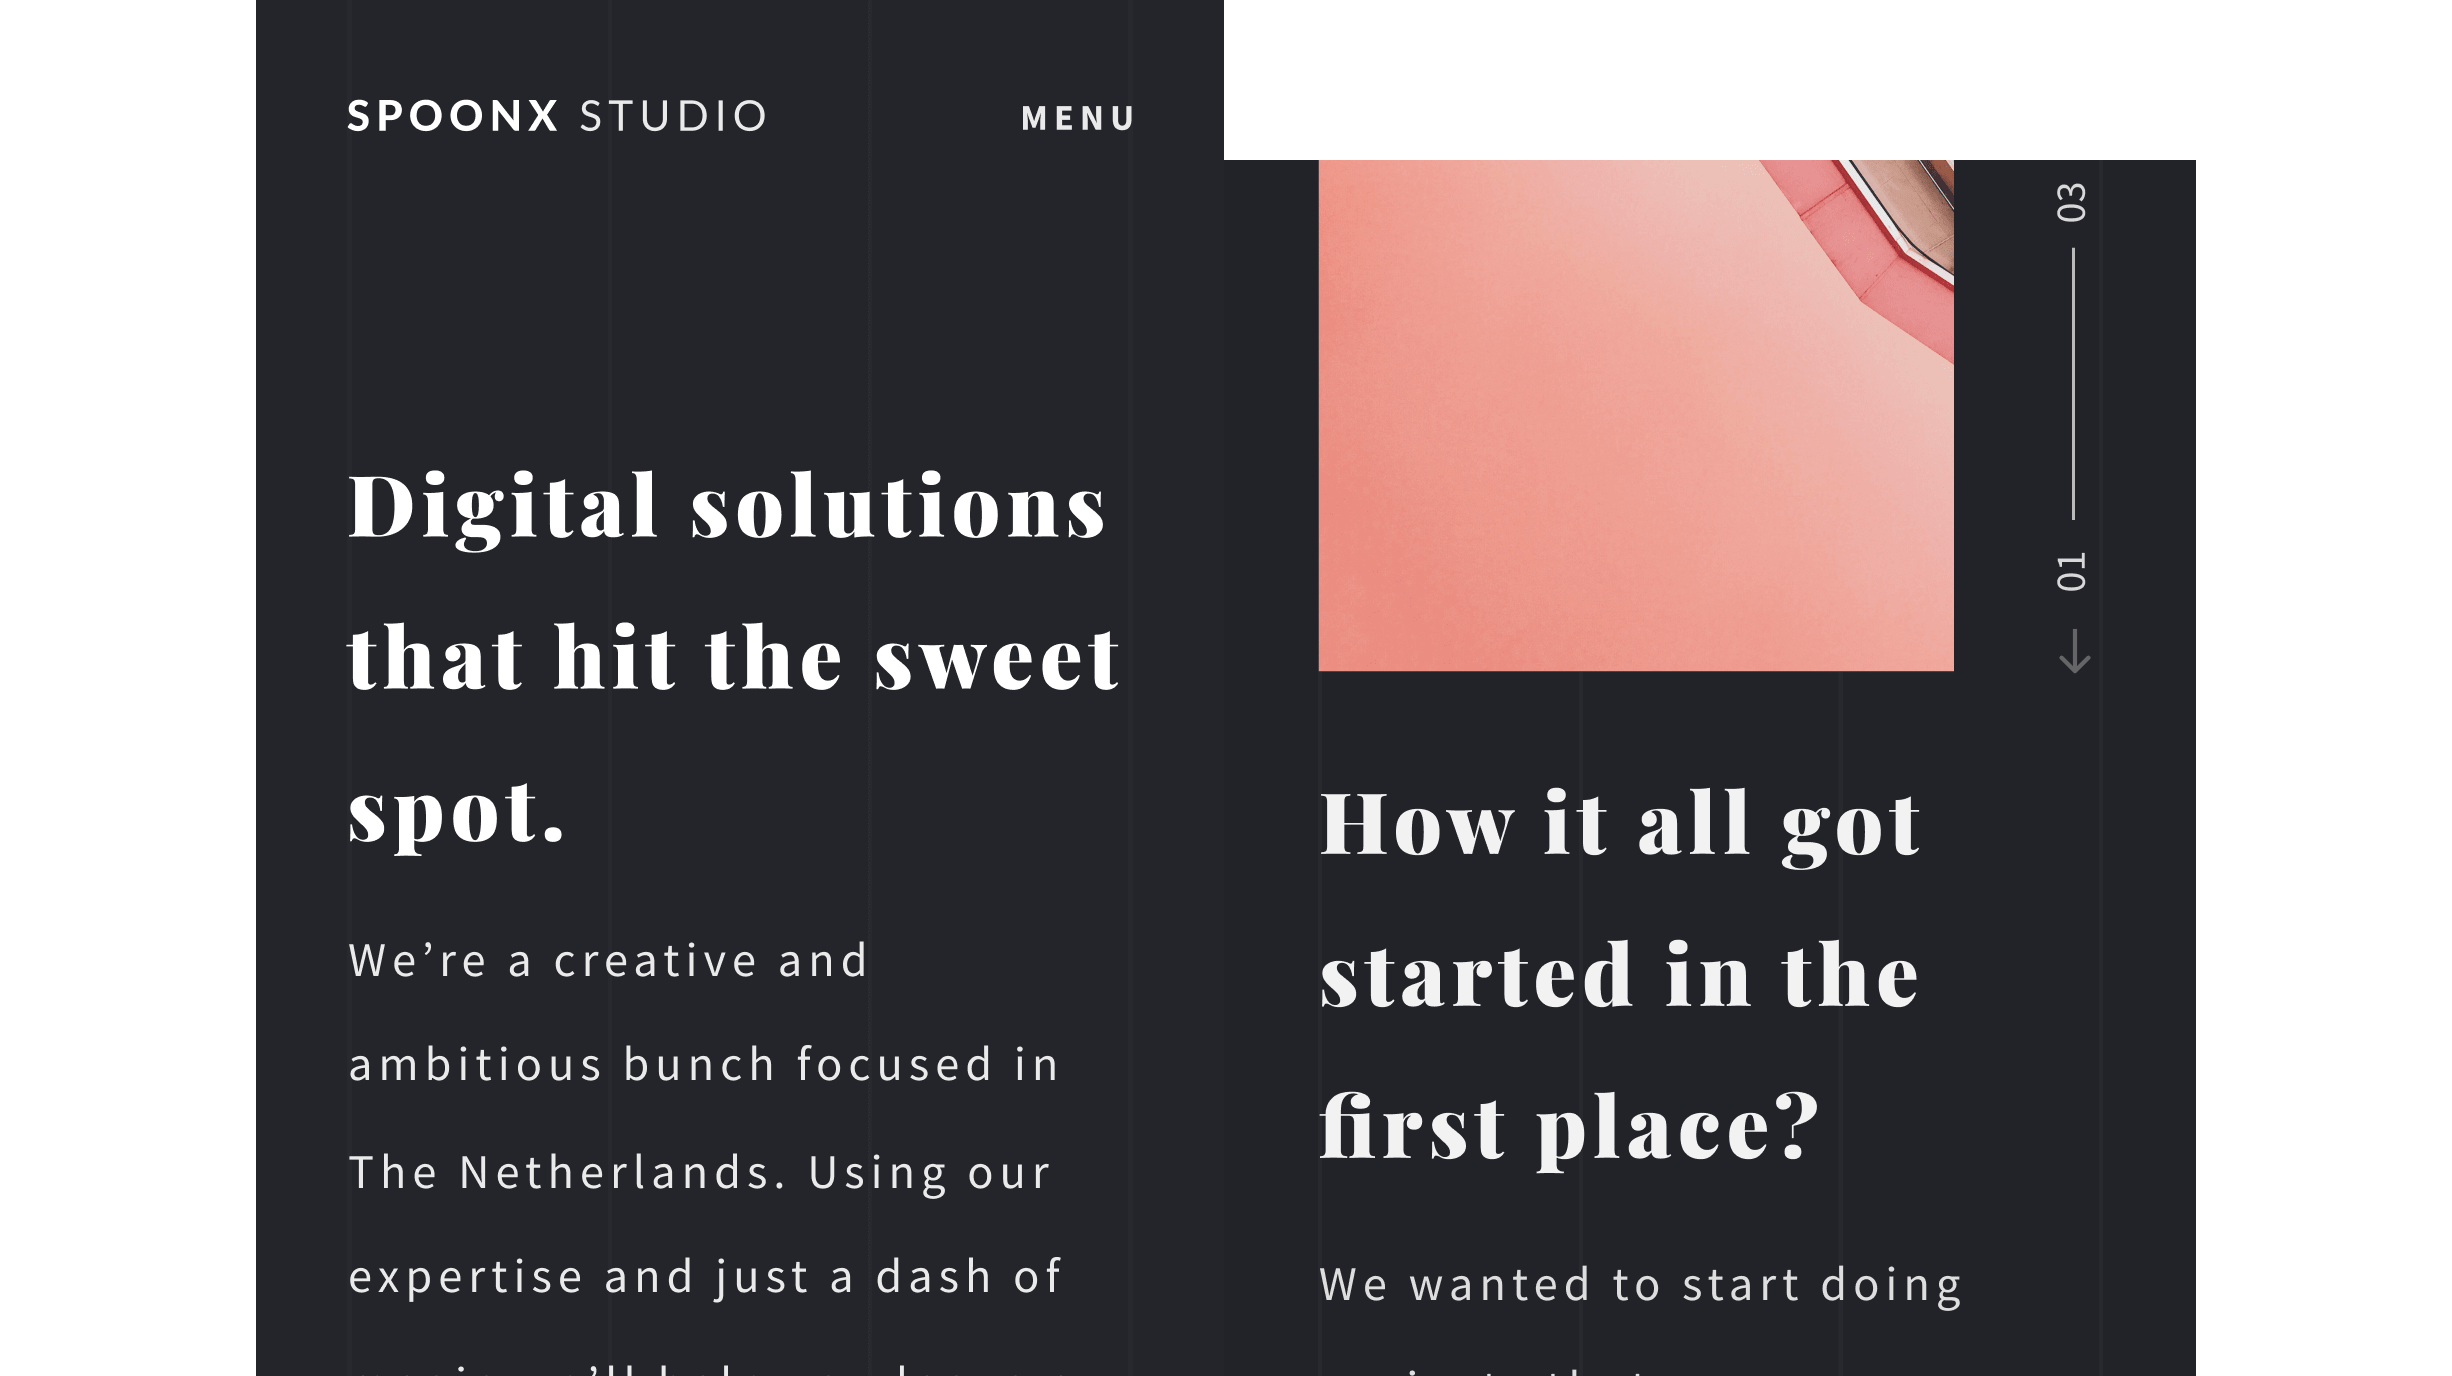Viewport: 2452px width, 1376px height.
Task: Click the down arrow scroll icon
Action: [2074, 651]
